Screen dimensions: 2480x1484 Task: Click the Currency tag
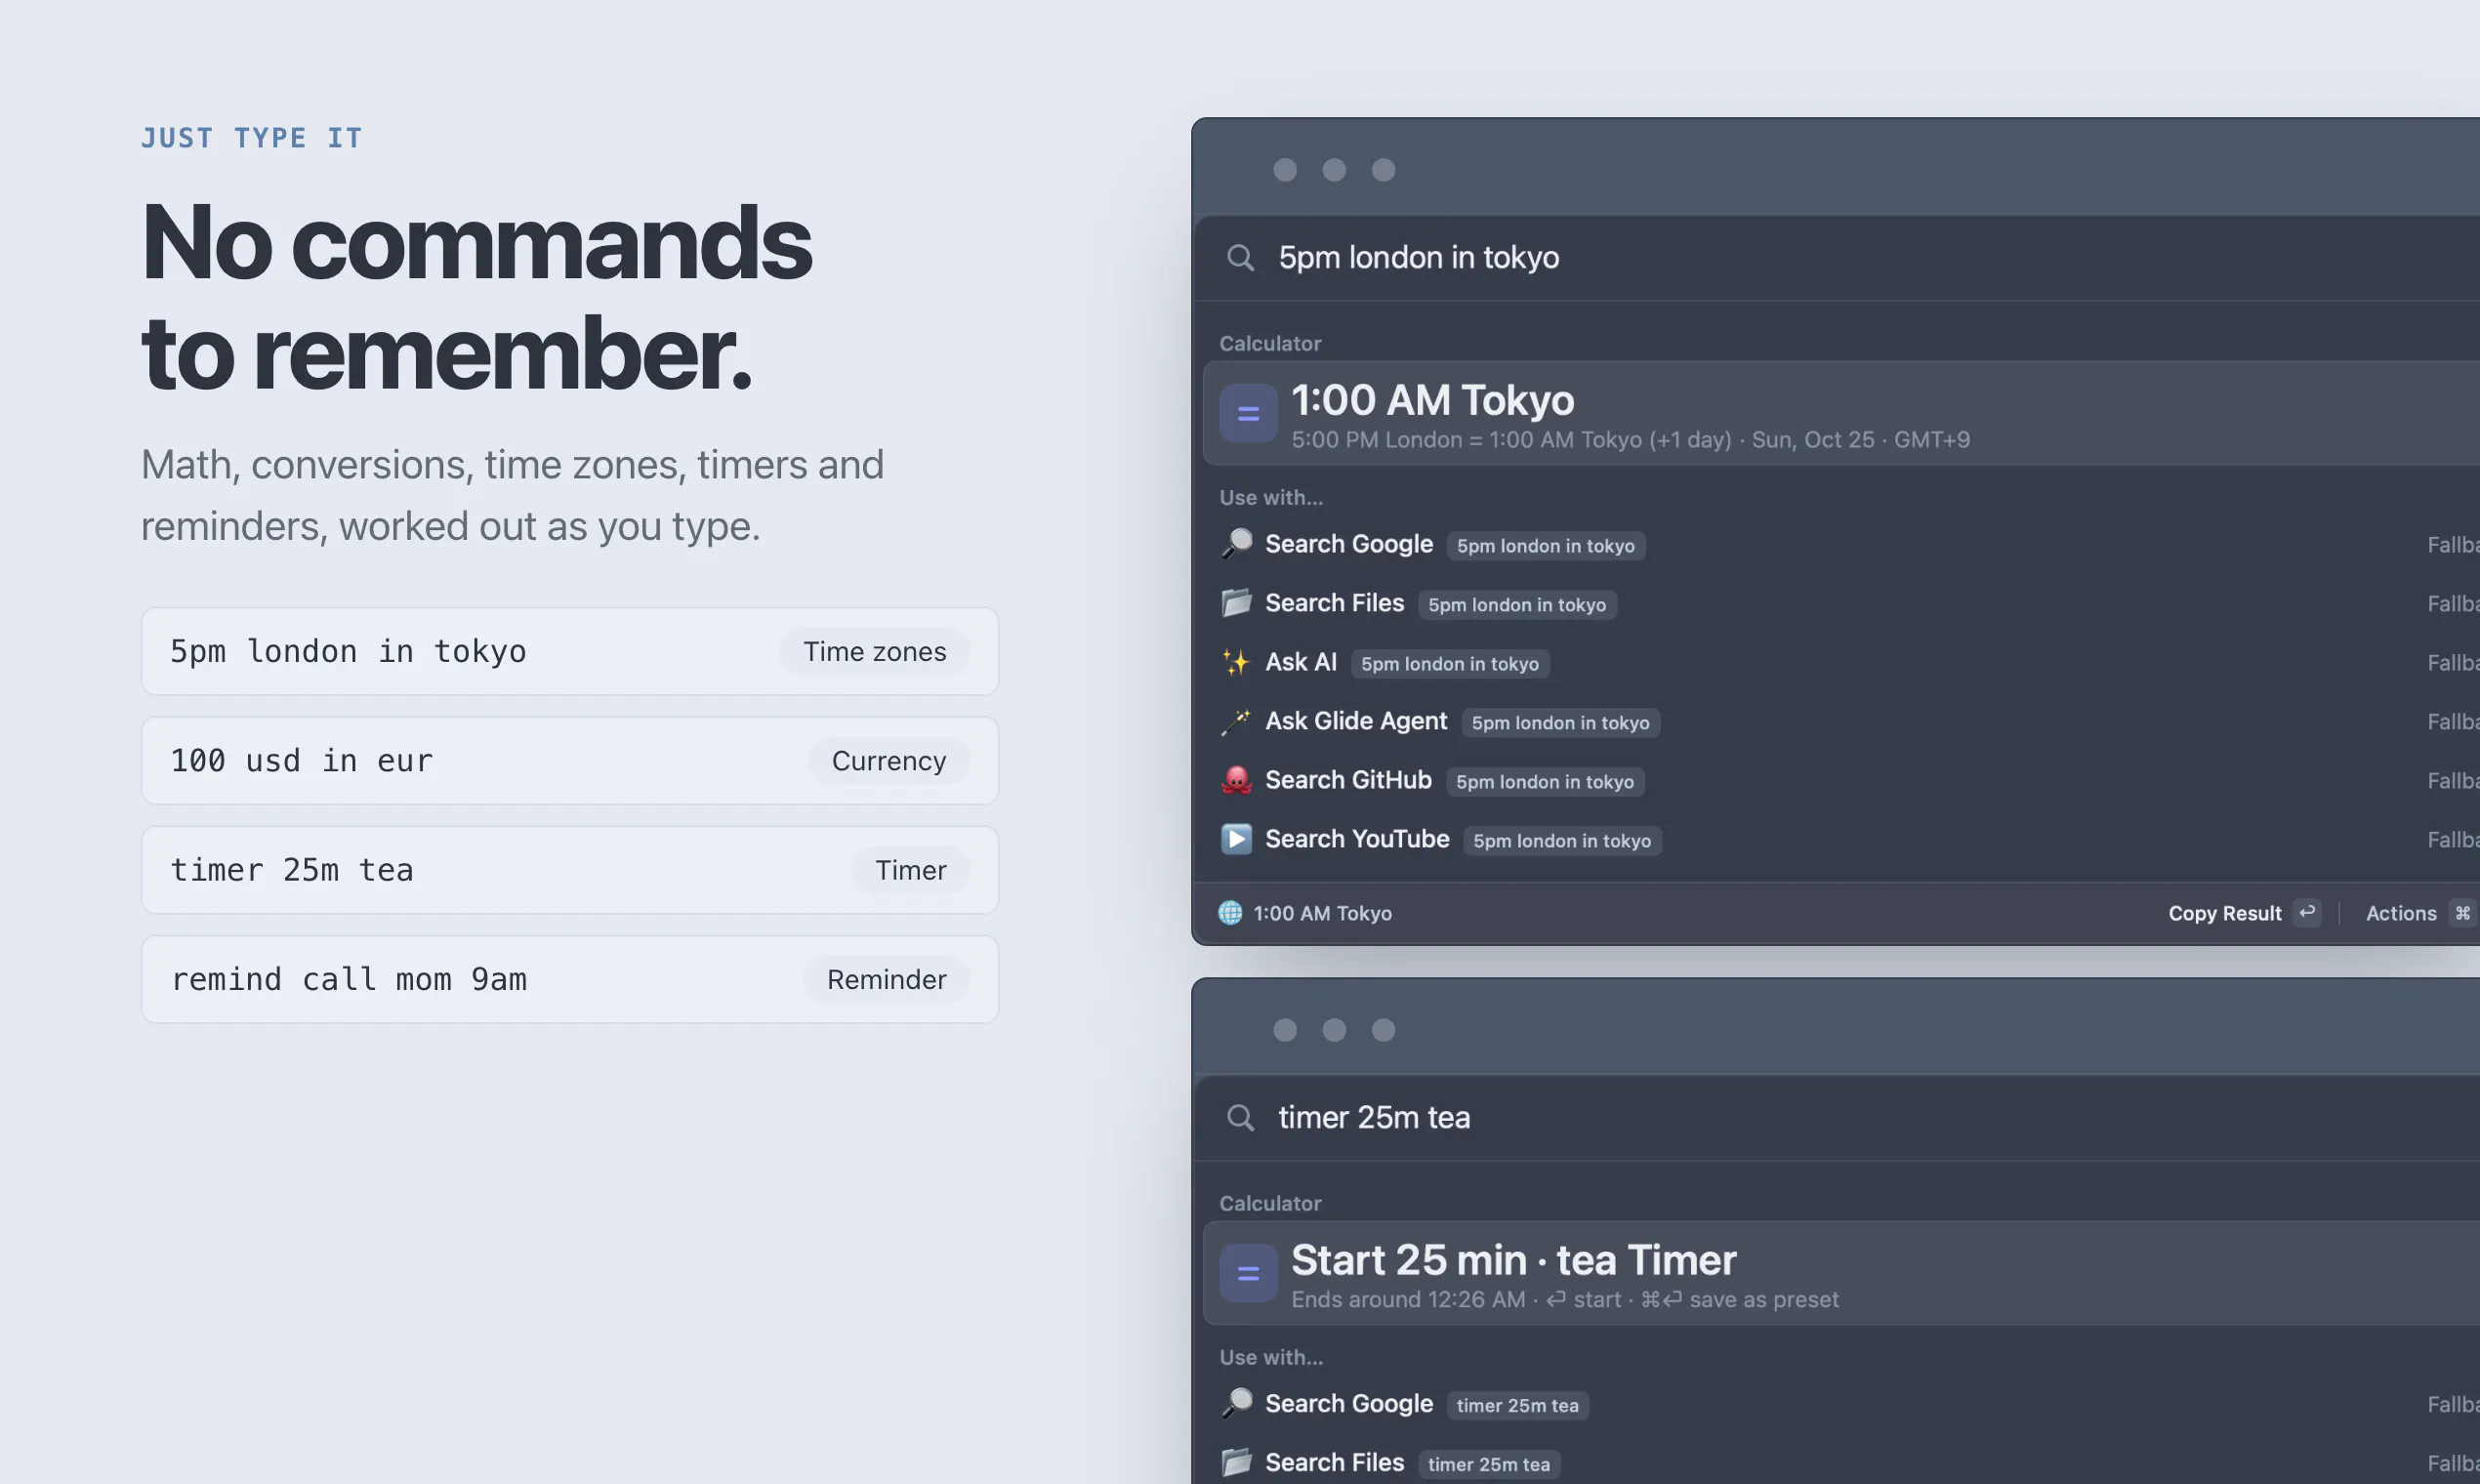pyautogui.click(x=888, y=761)
